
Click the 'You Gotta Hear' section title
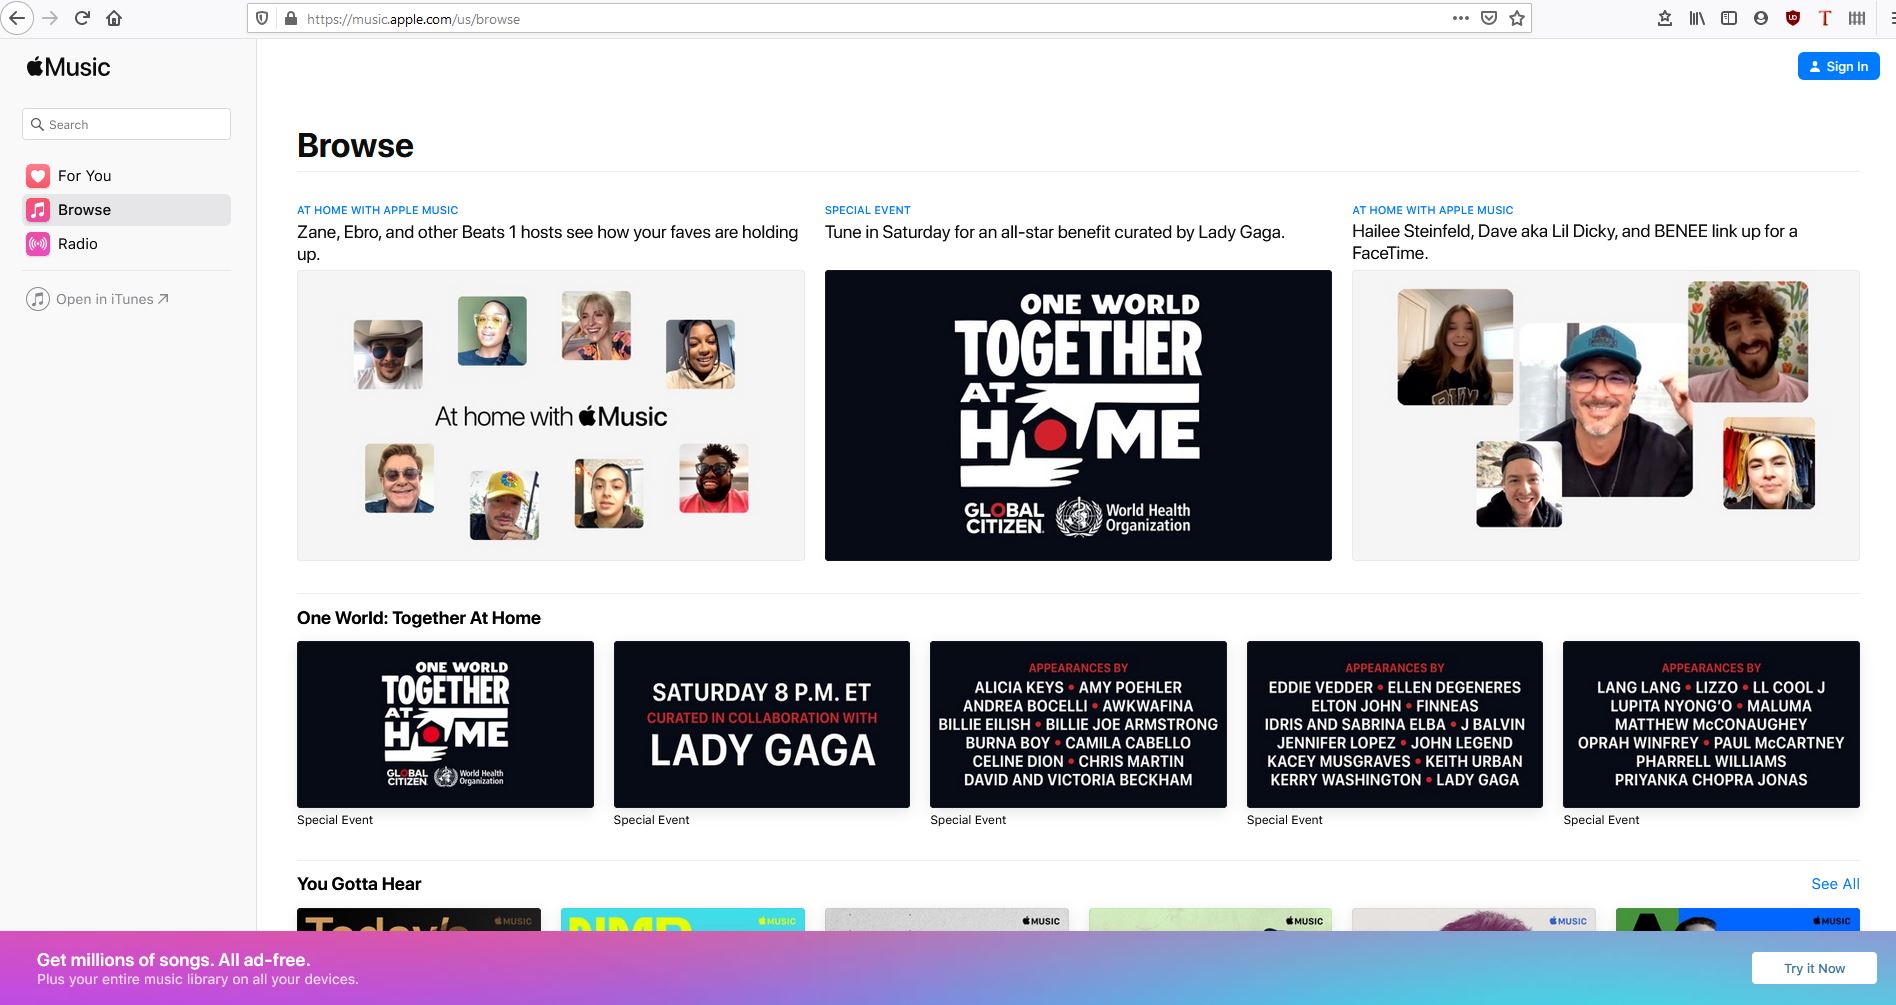tap(359, 884)
